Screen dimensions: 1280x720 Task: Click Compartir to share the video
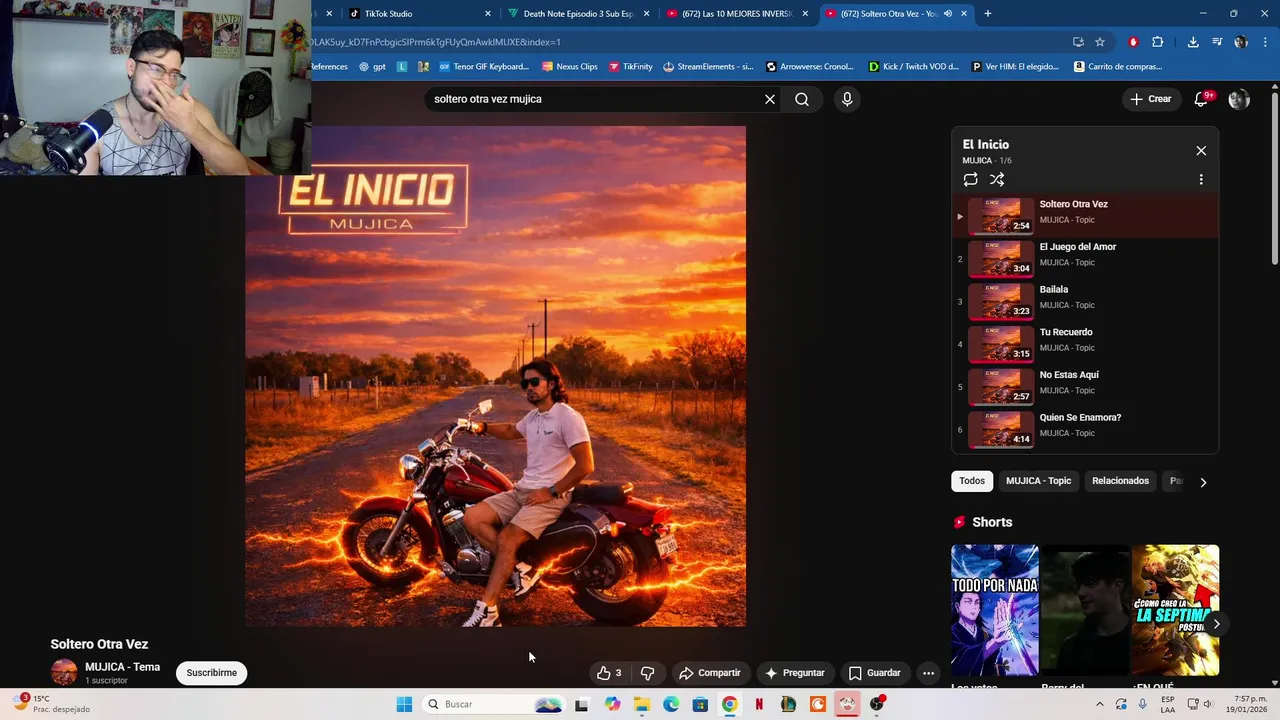(x=710, y=673)
